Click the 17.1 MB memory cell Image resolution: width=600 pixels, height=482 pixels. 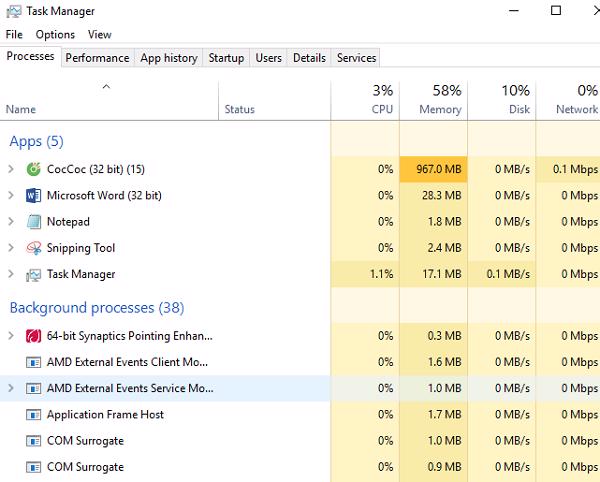tap(433, 274)
